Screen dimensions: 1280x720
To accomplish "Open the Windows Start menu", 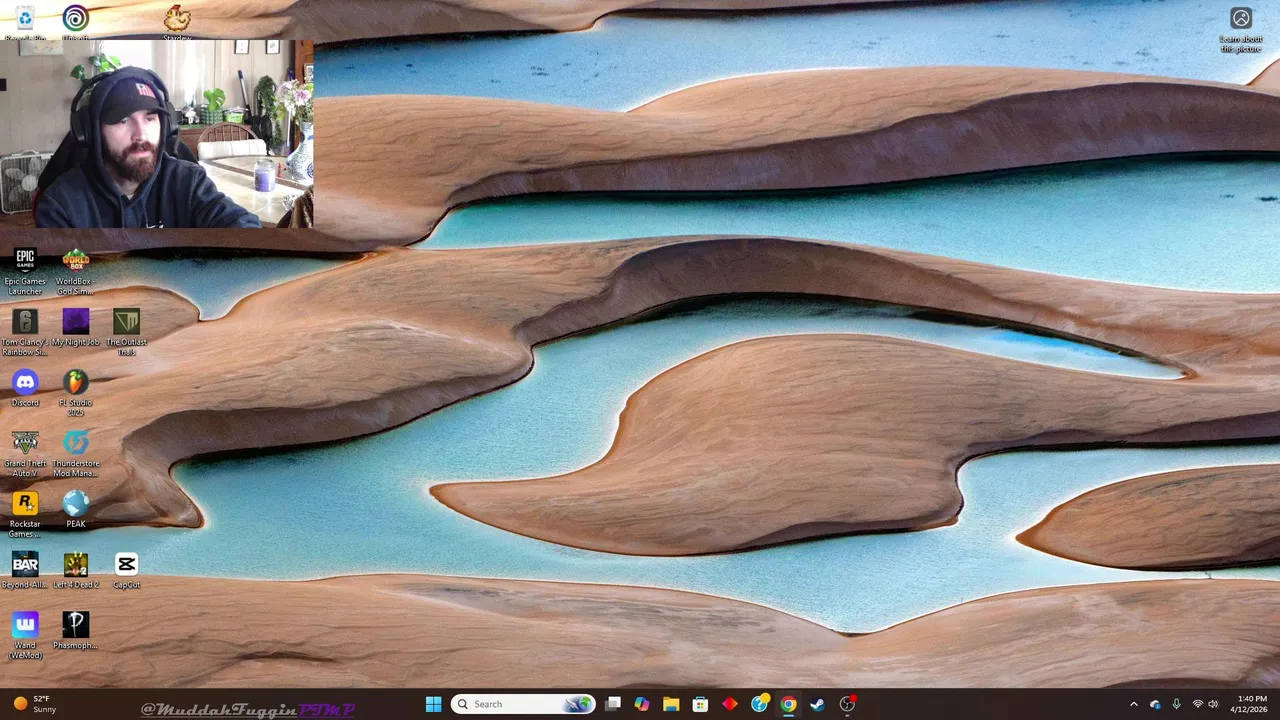I will click(433, 704).
